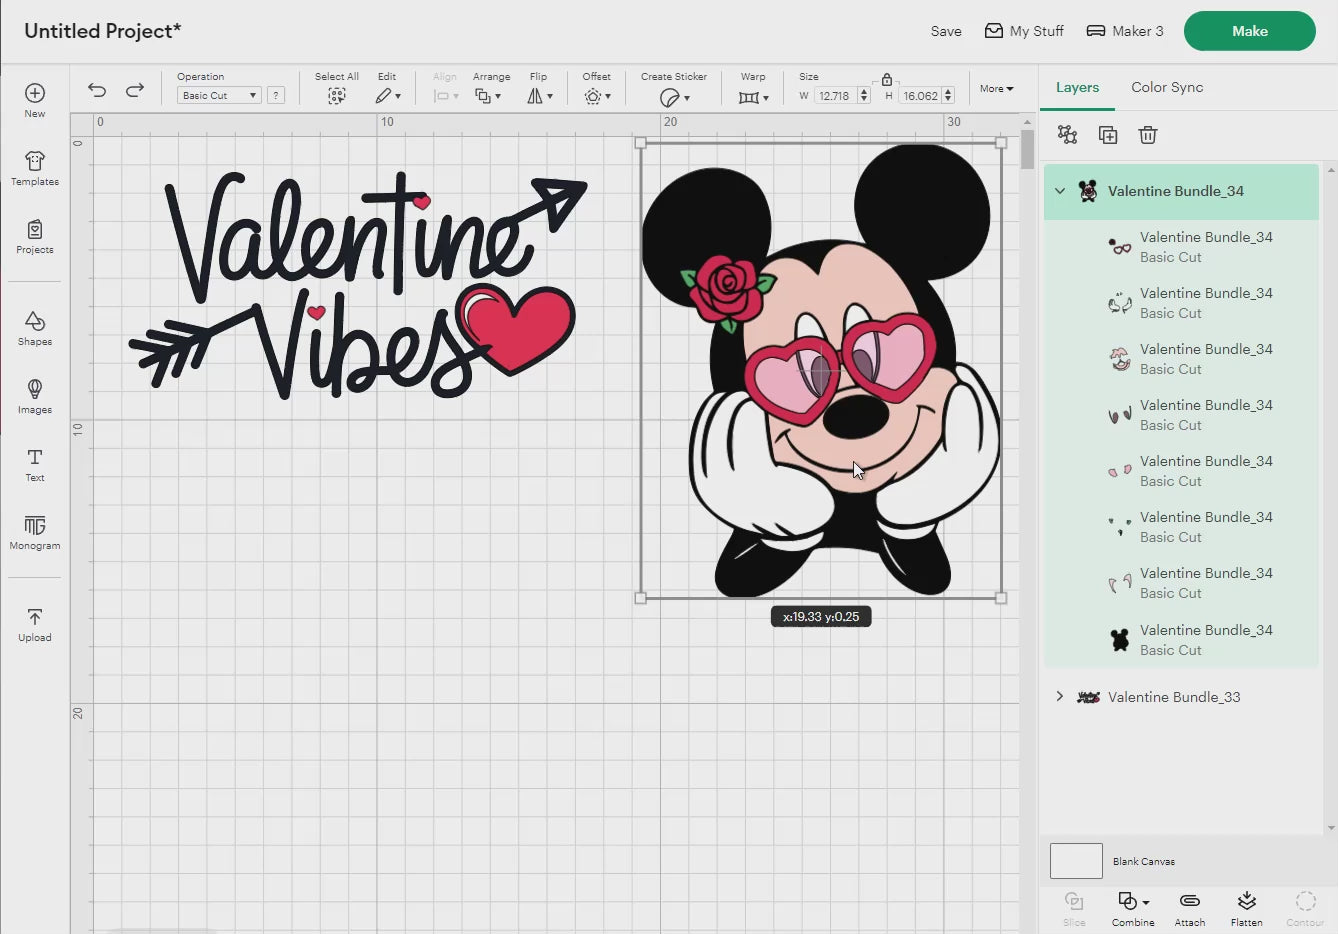The height and width of the screenshot is (934, 1338).
Task: Toggle the size aspect ratio lock
Action: point(887,79)
